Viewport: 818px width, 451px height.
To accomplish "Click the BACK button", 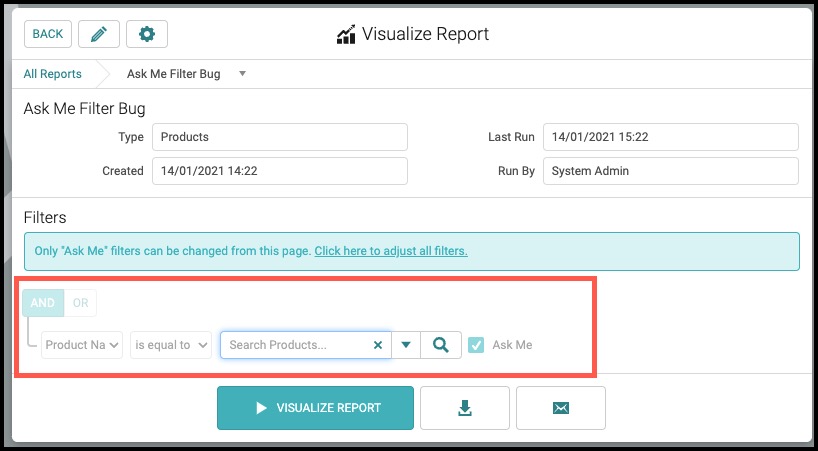I will tap(47, 34).
